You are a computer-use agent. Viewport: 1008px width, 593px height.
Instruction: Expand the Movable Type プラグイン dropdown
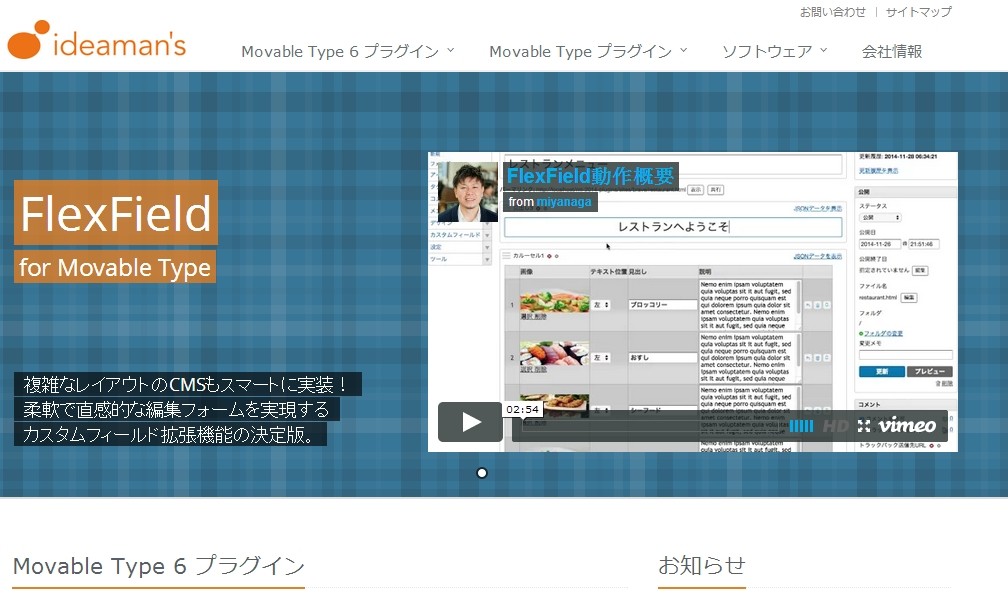(x=585, y=51)
